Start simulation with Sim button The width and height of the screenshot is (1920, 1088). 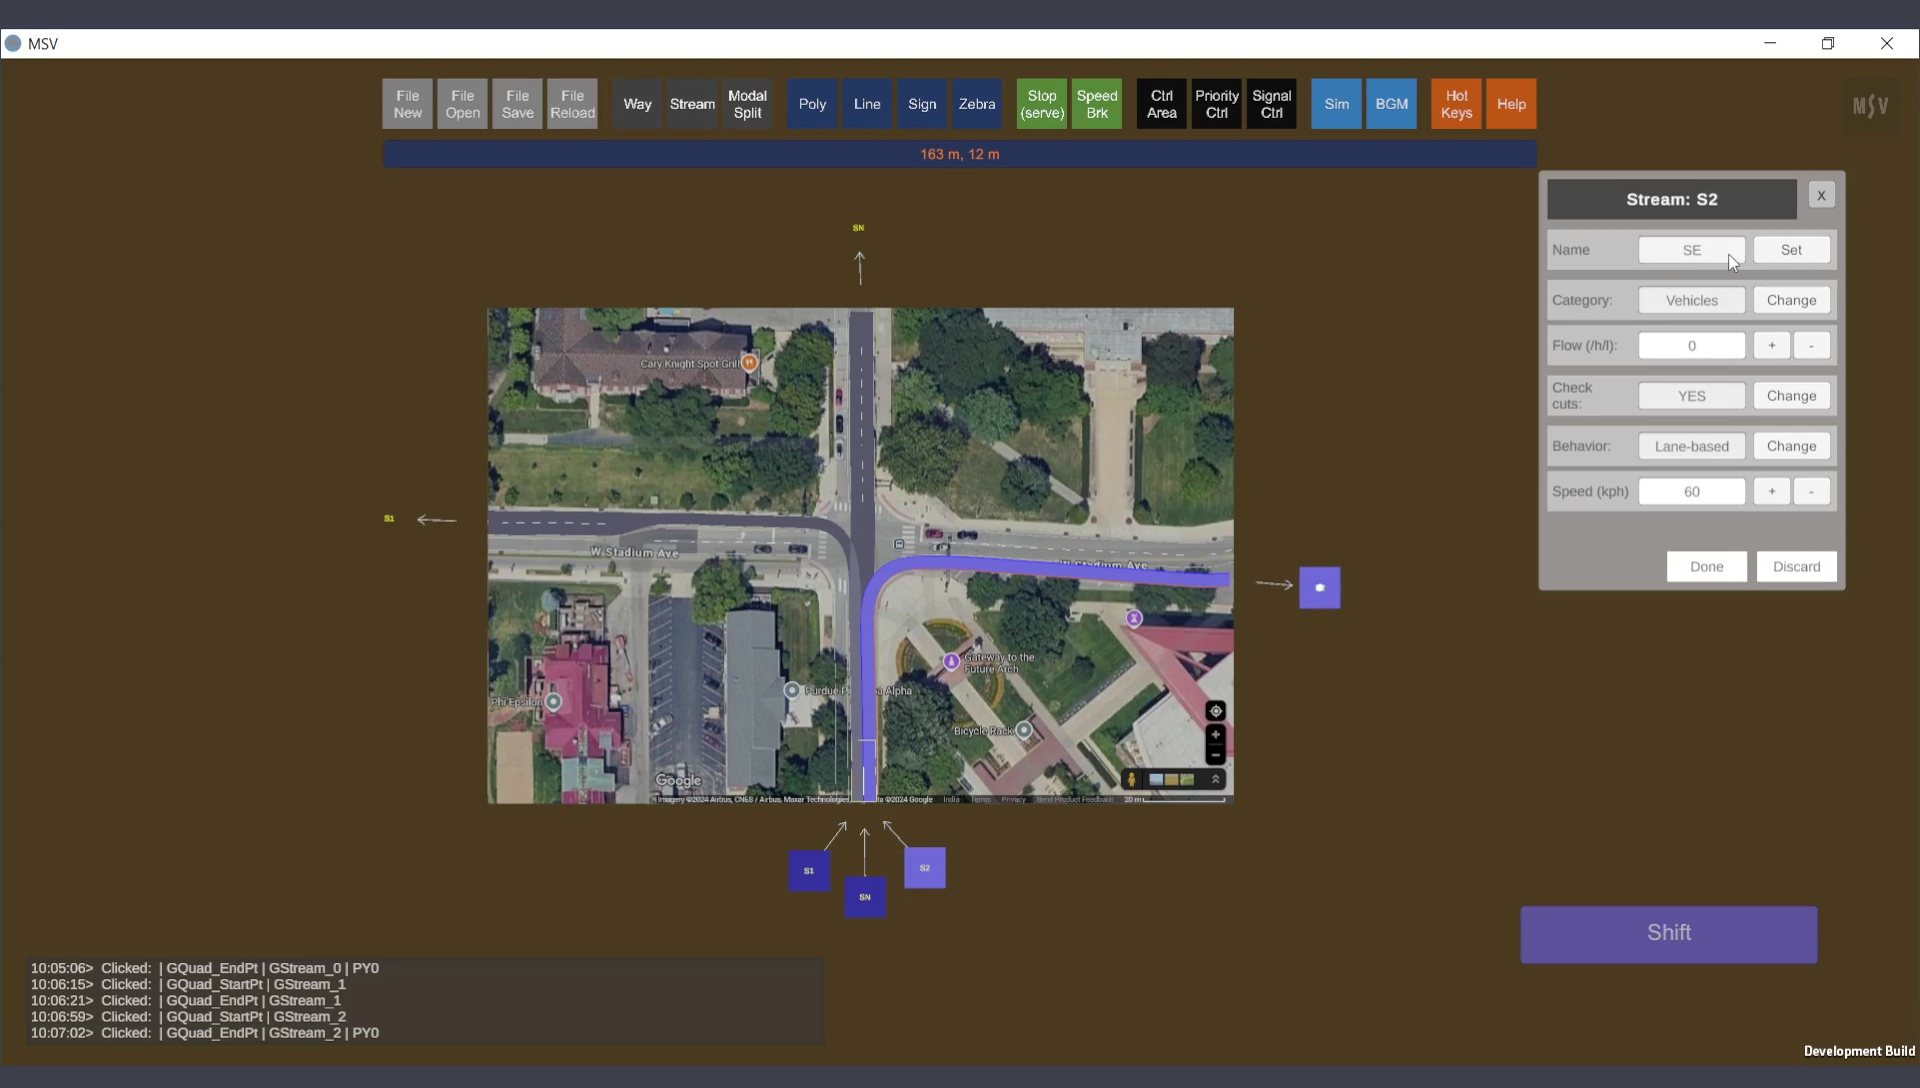1336,104
